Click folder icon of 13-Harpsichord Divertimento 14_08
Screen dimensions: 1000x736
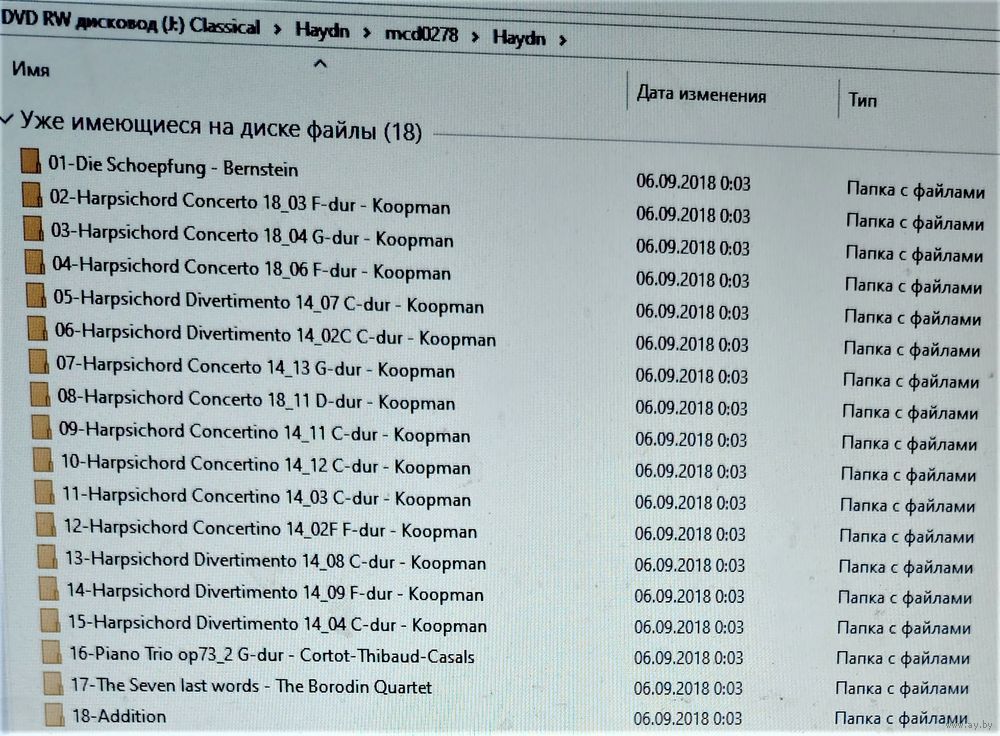(47, 556)
